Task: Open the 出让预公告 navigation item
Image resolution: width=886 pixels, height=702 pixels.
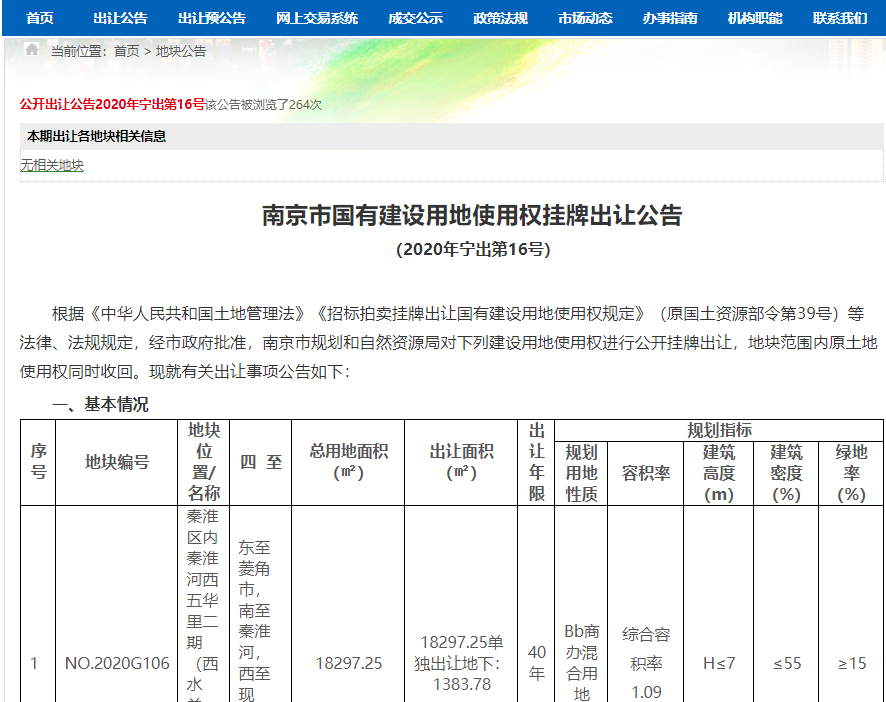Action: tap(212, 18)
